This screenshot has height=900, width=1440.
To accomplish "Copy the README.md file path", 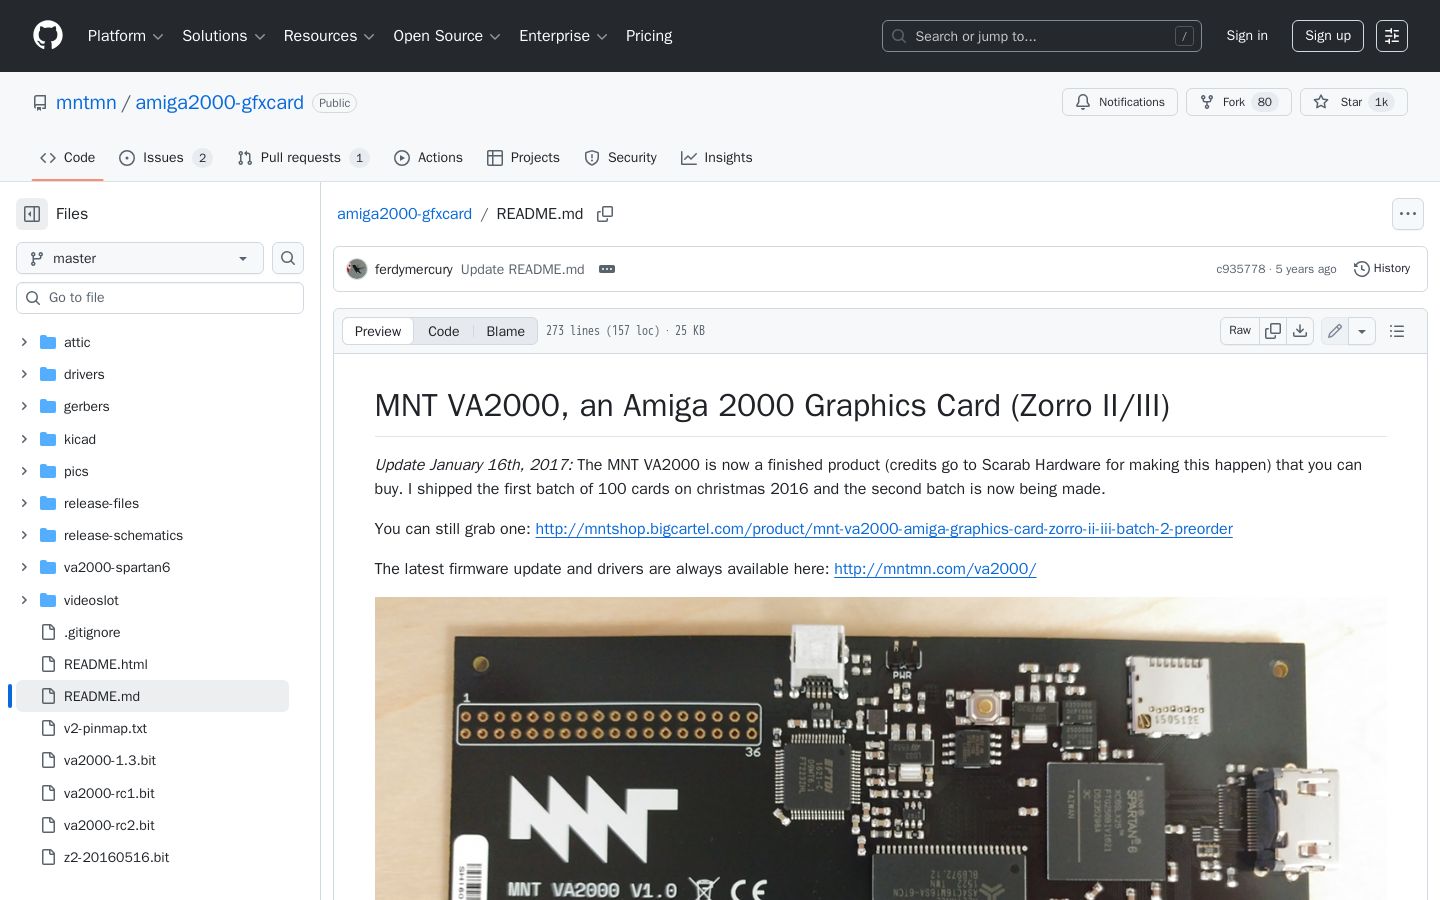I will (x=605, y=214).
